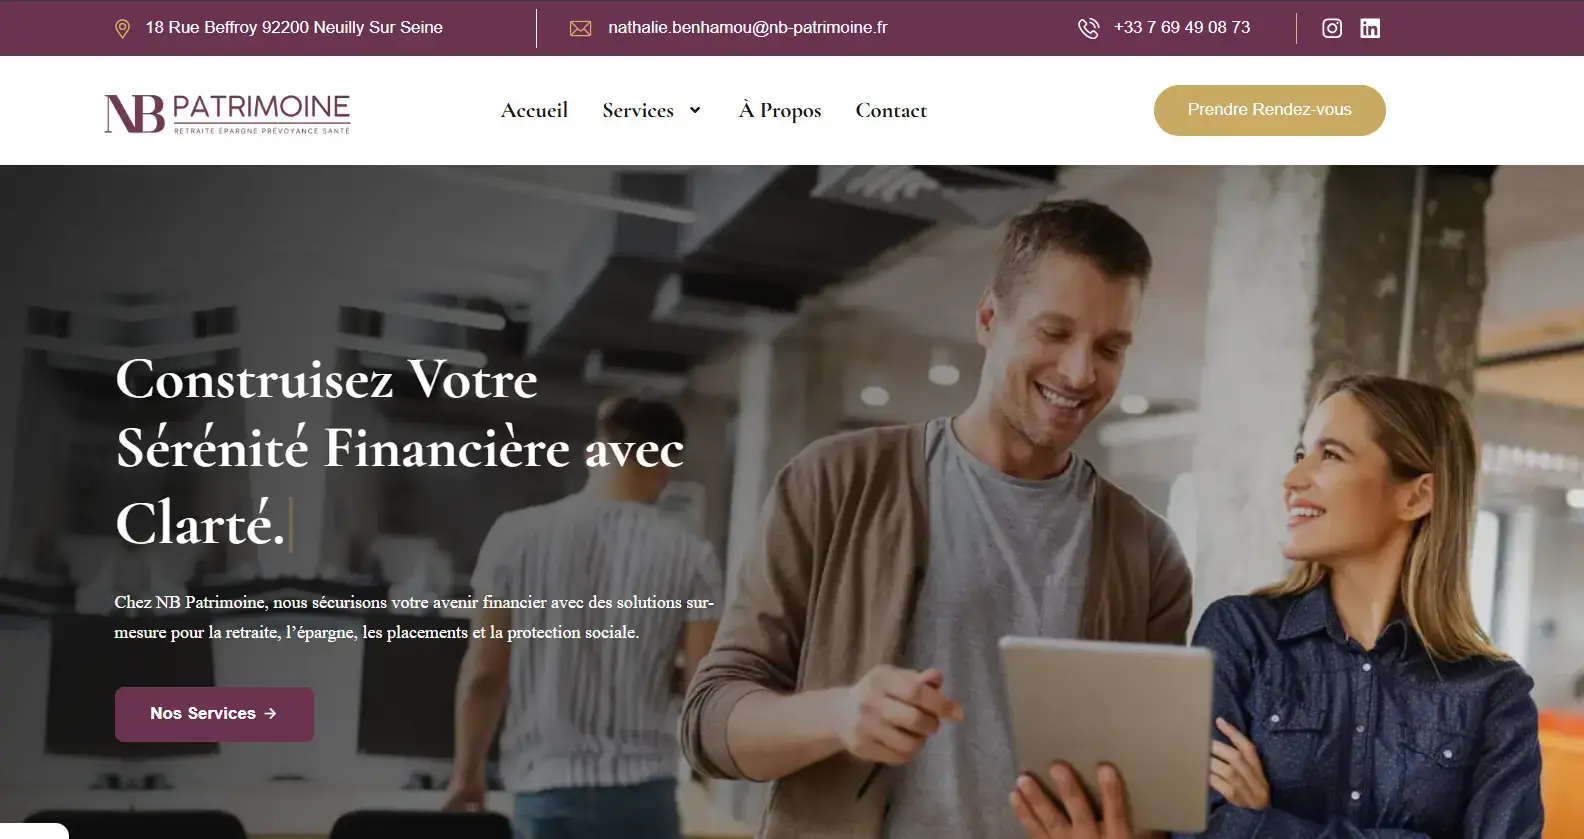Screen dimensions: 1584x839
Task: Click the Prendre Rendez-vous button
Action: point(1269,110)
